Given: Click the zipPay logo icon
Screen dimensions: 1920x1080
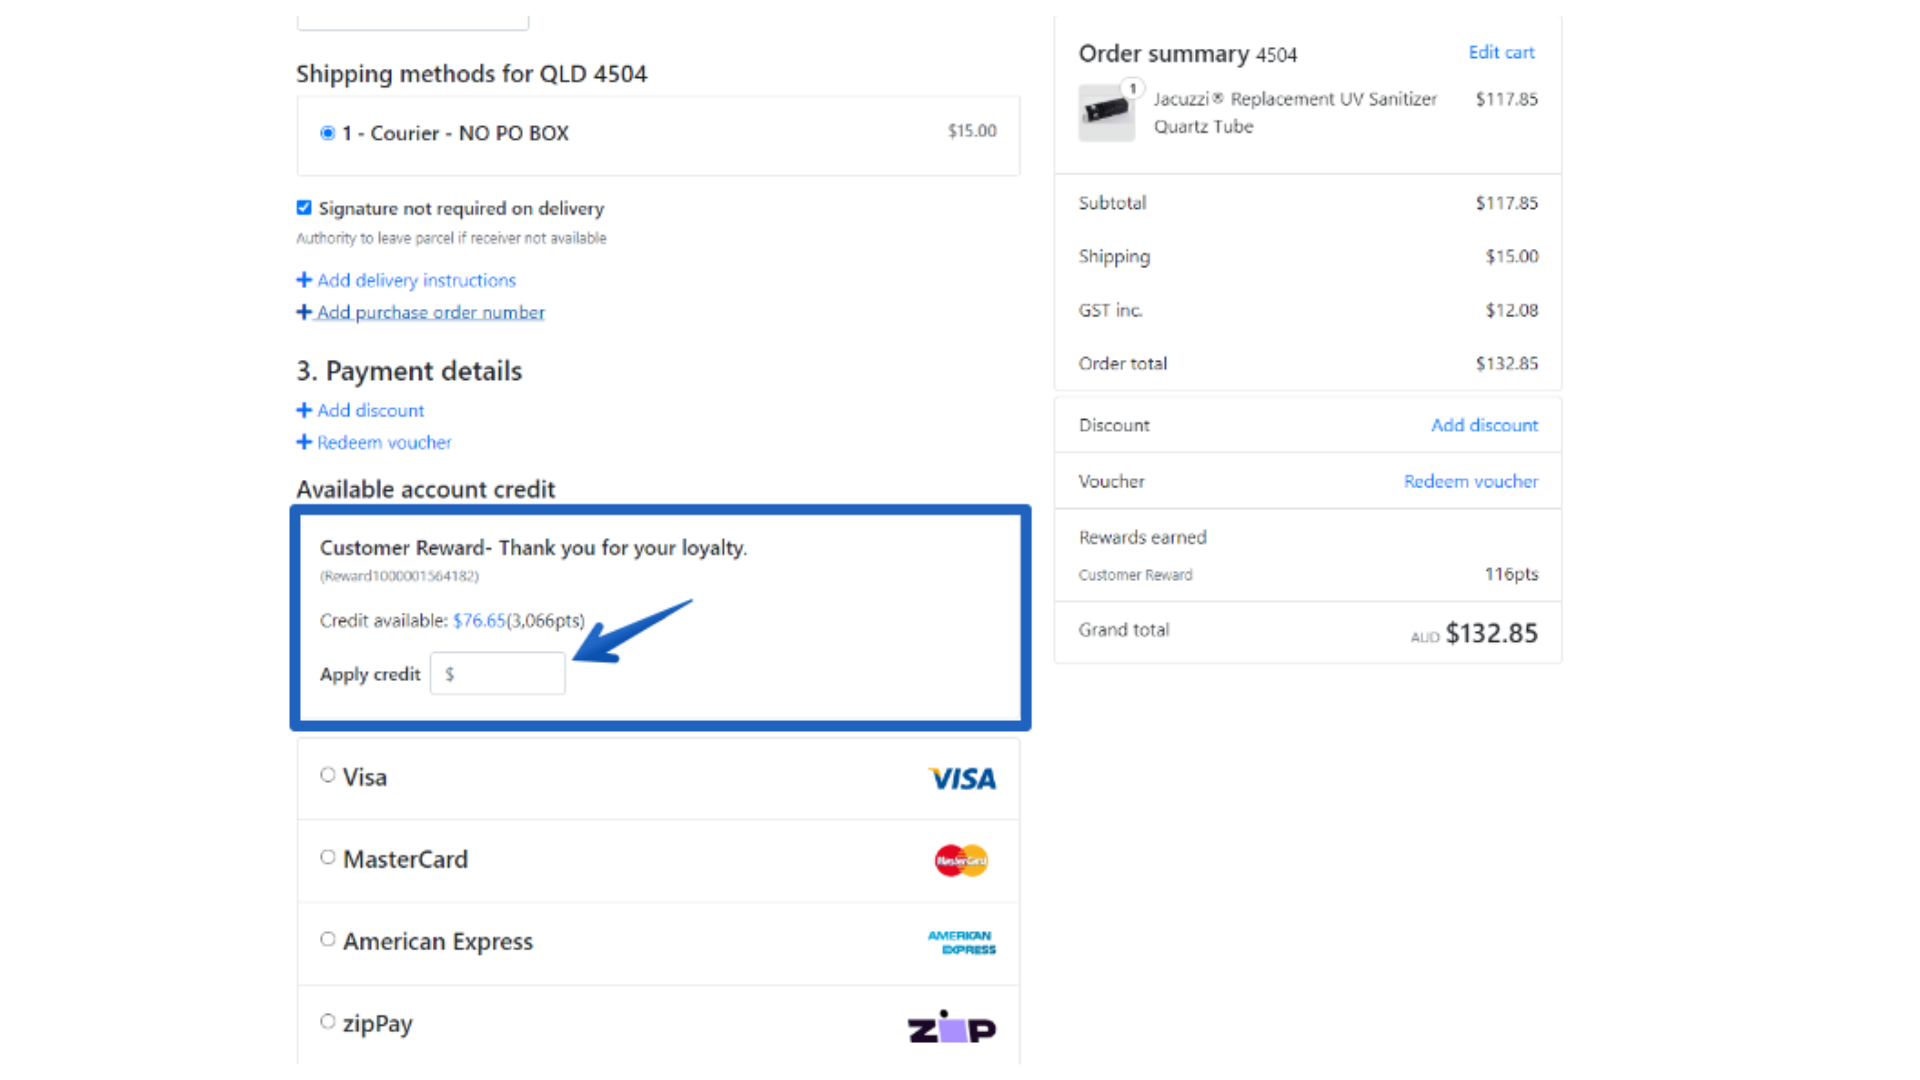Looking at the screenshot, I should (951, 1027).
